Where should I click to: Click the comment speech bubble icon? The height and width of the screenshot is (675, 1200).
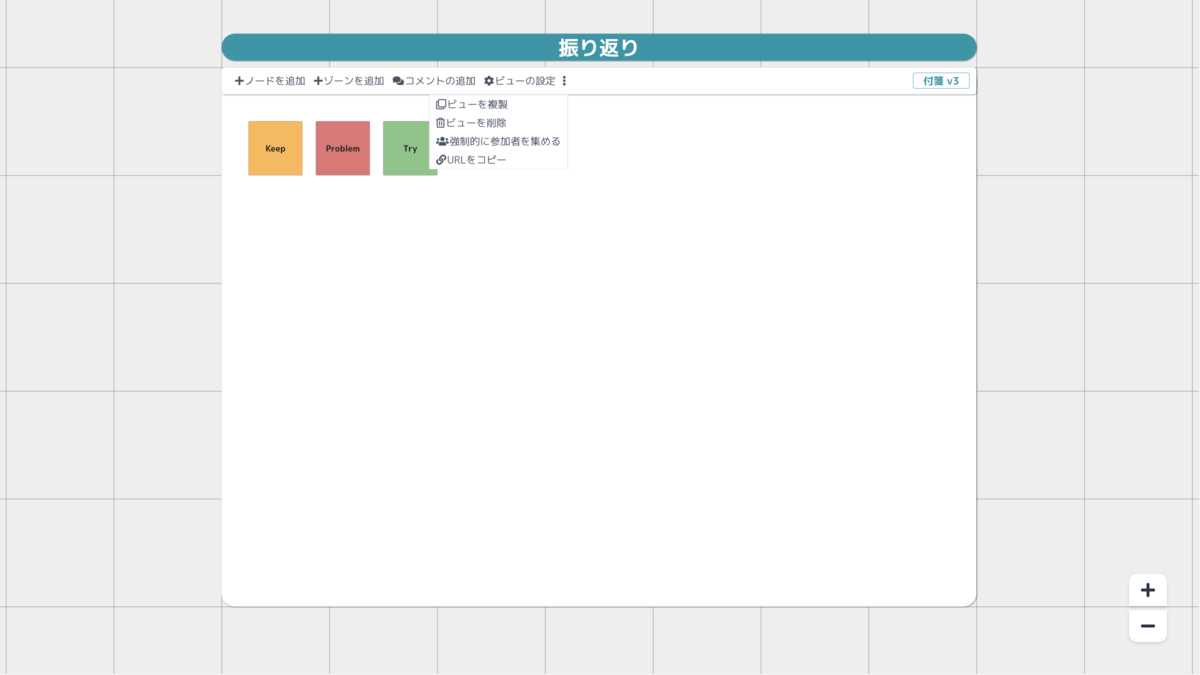coord(397,81)
